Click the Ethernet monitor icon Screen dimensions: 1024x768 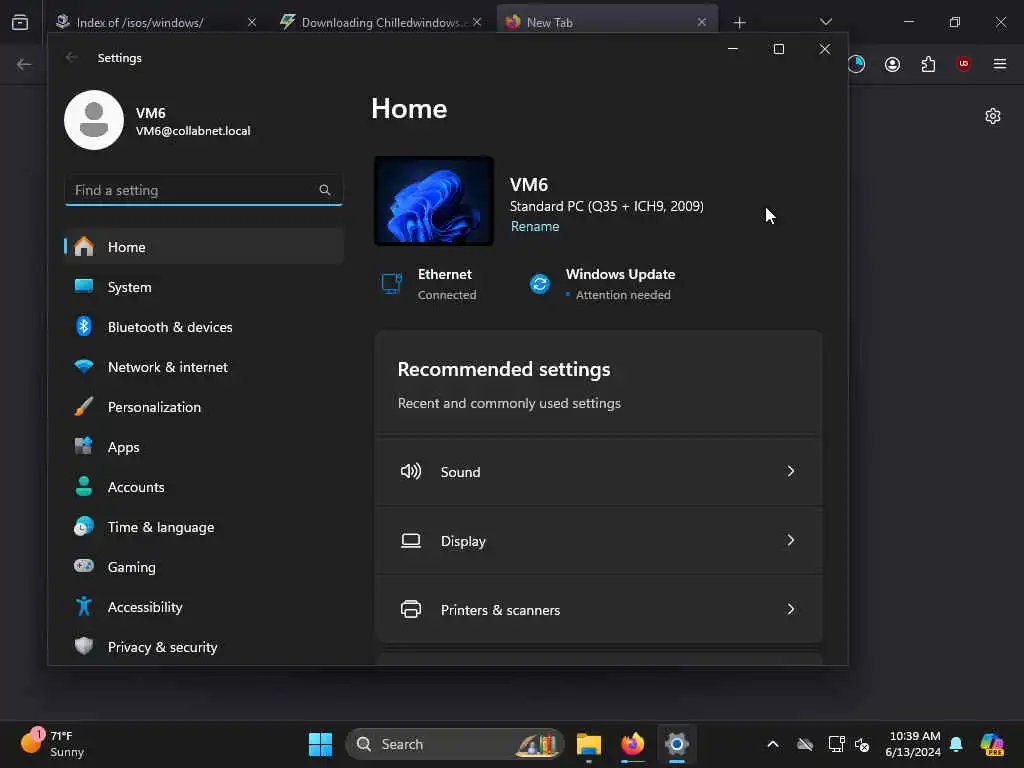pos(392,284)
